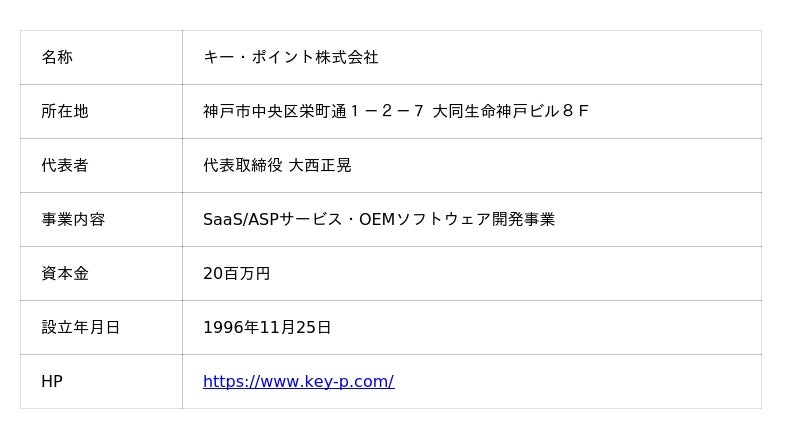Select the 1996年11月25日 founding date
Image resolution: width=800 pixels, height=439 pixels.
point(267,327)
